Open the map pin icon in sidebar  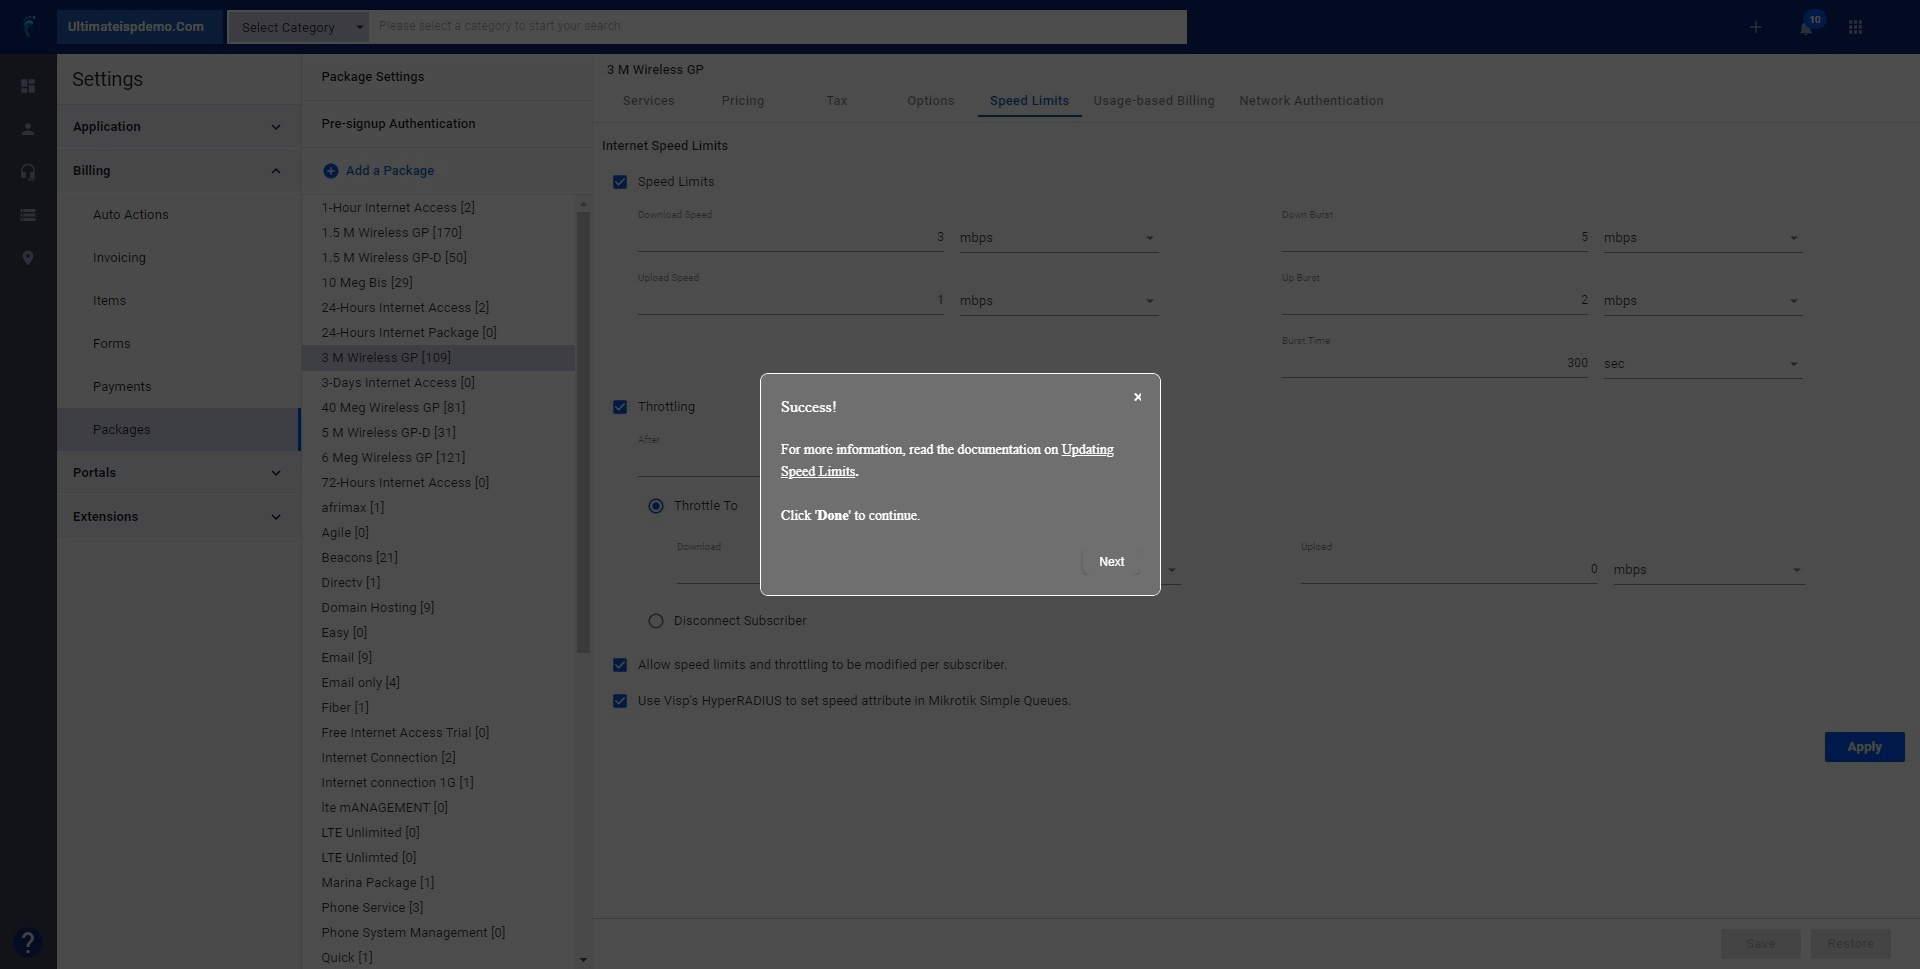tap(28, 258)
